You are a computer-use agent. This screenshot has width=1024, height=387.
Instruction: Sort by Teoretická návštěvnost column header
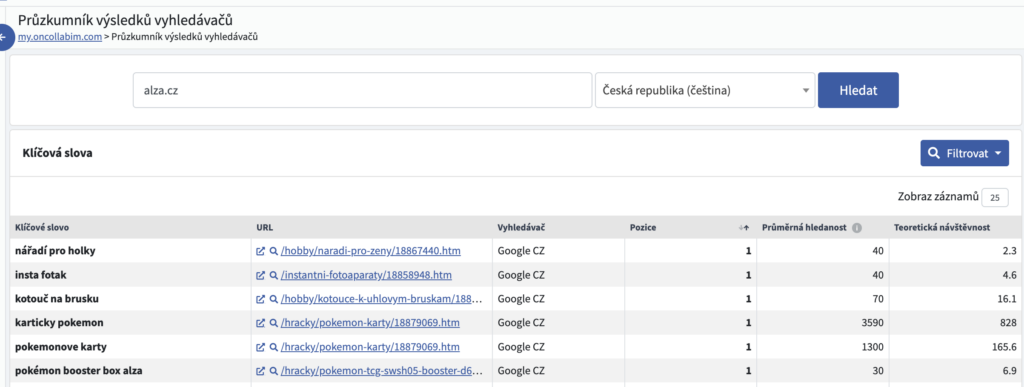pyautogui.click(x=942, y=228)
